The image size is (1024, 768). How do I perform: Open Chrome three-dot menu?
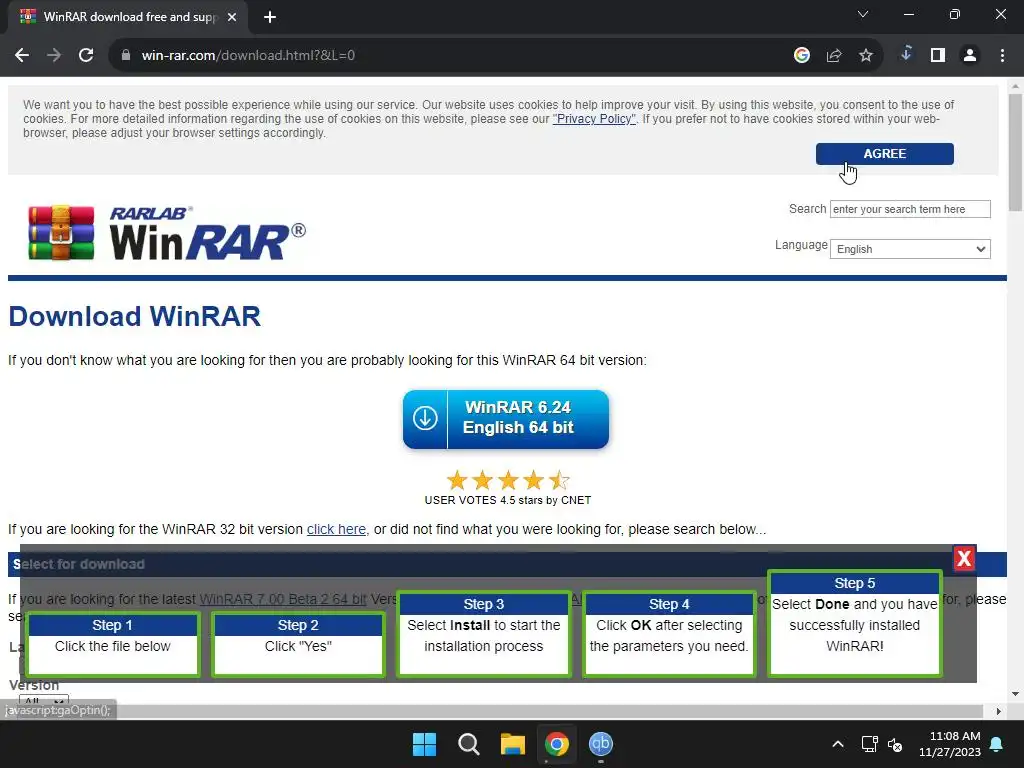tap(1002, 56)
